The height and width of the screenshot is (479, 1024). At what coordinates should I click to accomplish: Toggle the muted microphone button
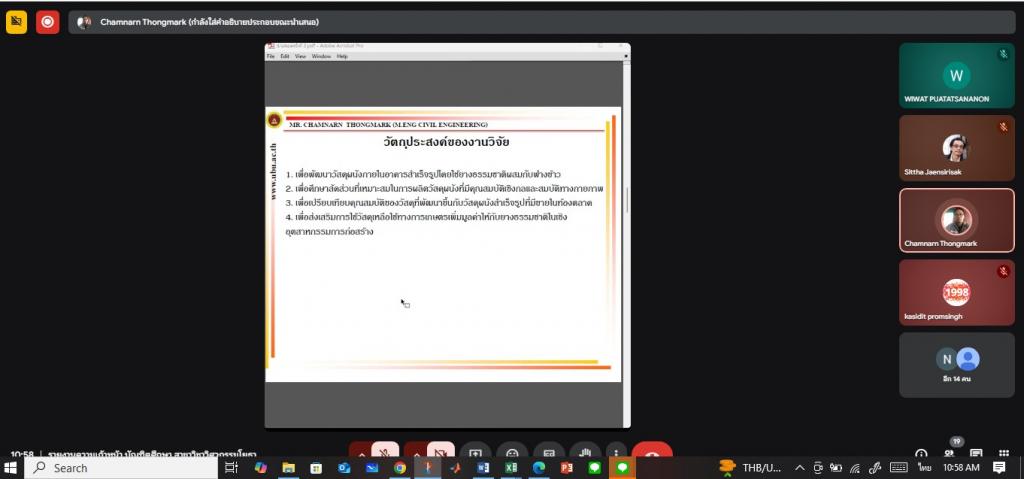point(386,453)
